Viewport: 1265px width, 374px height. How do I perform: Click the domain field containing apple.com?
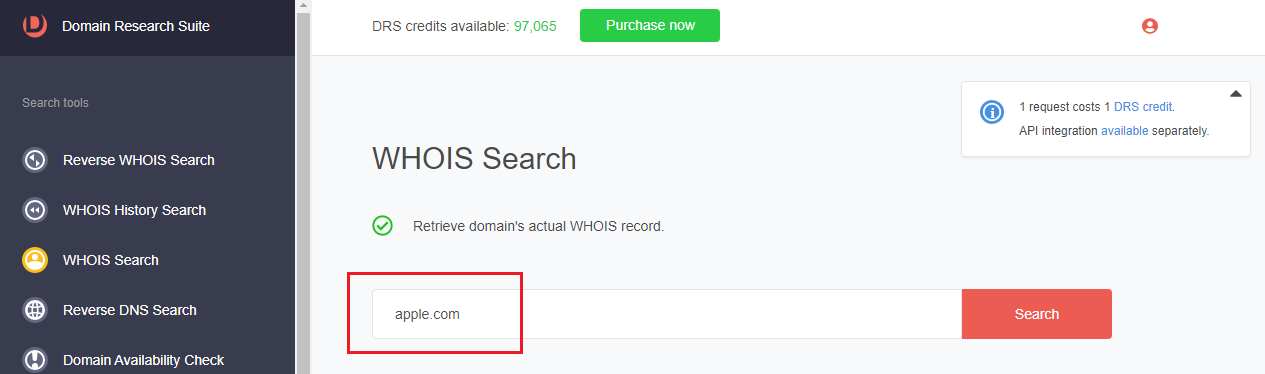[667, 314]
